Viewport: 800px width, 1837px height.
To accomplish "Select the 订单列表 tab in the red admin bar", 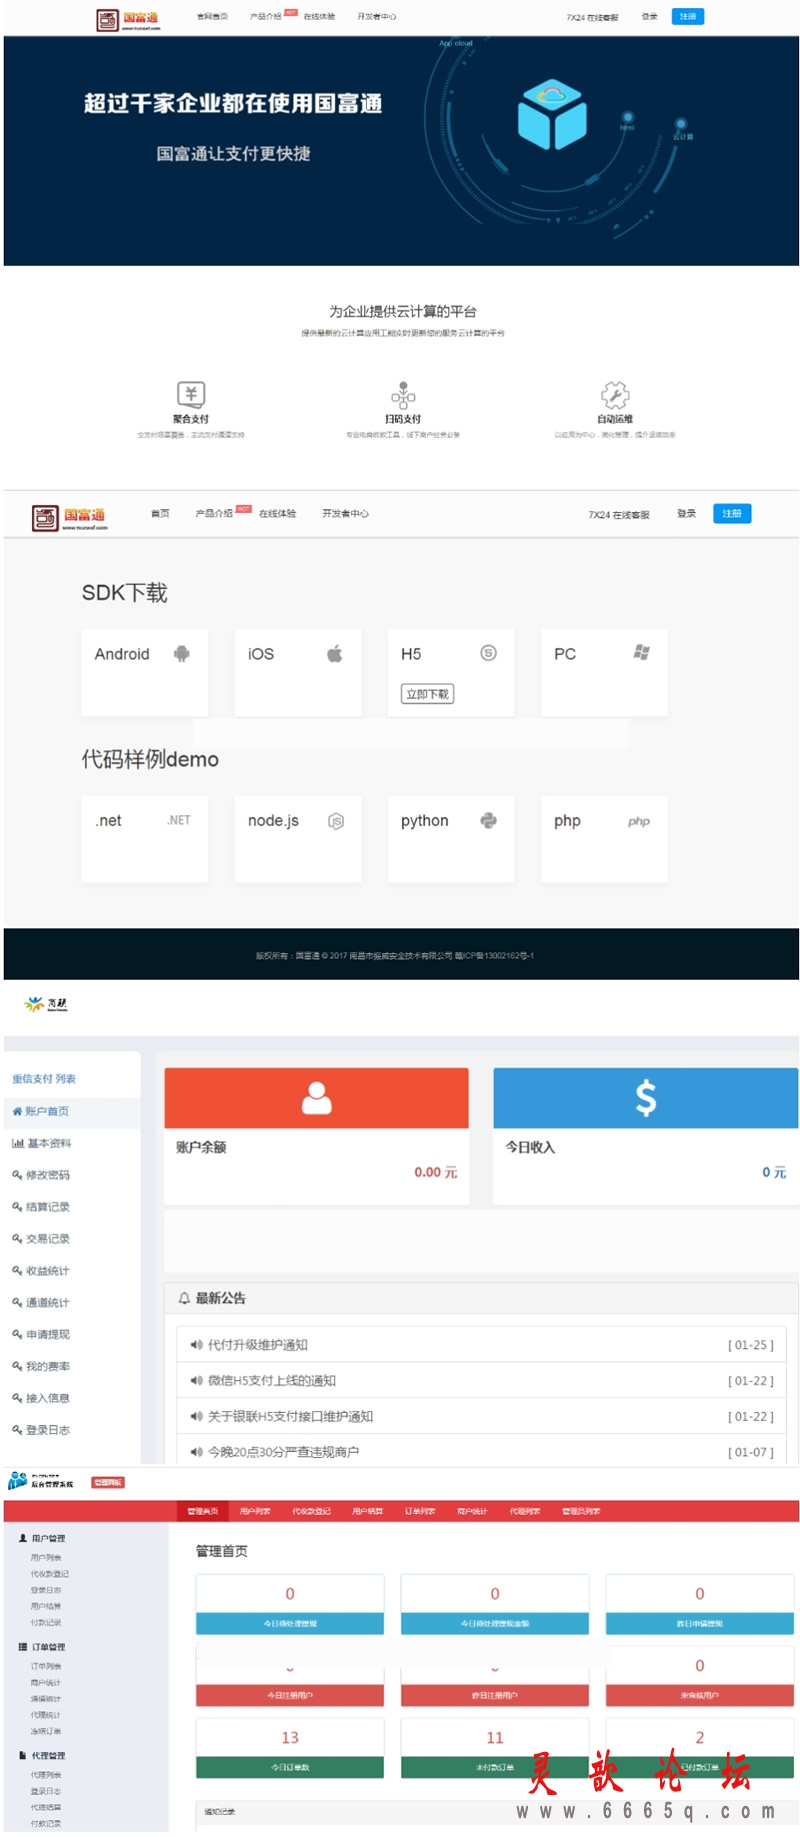I will pyautogui.click(x=420, y=1511).
